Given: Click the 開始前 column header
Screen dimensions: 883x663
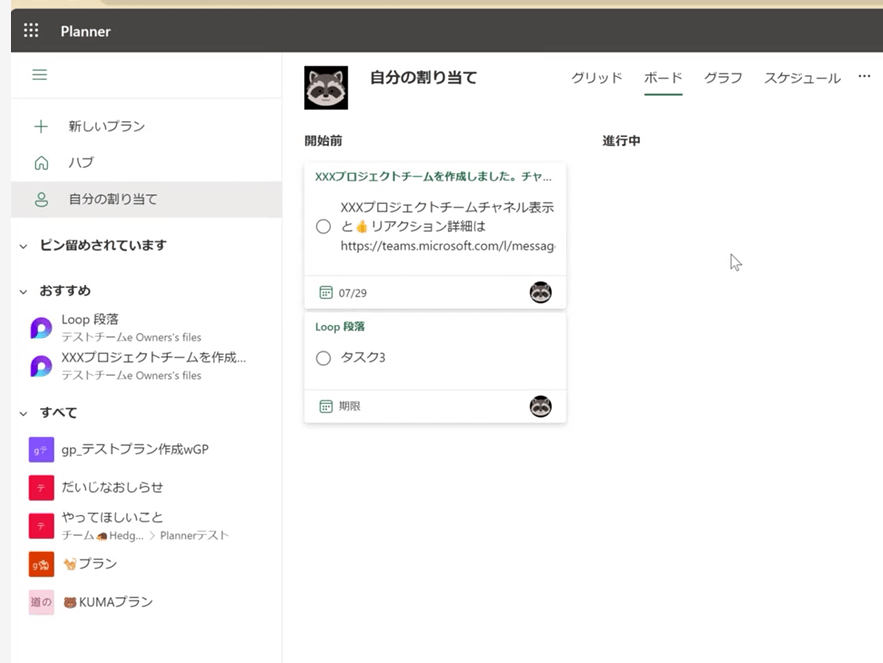Looking at the screenshot, I should coord(323,141).
